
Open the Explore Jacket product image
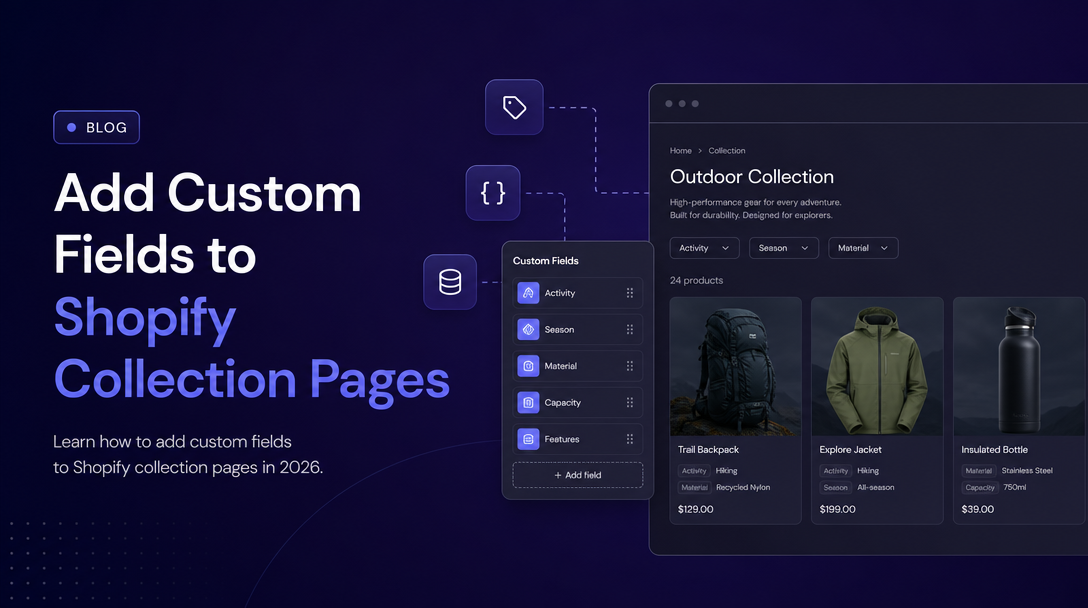pyautogui.click(x=877, y=366)
